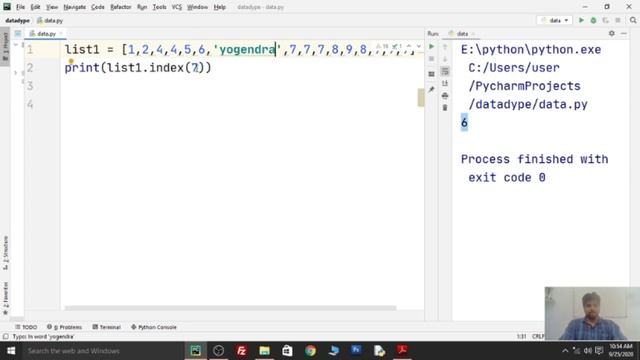Toggle soft-wrap in Run console
This screenshot has width=640, height=360.
coord(445,71)
